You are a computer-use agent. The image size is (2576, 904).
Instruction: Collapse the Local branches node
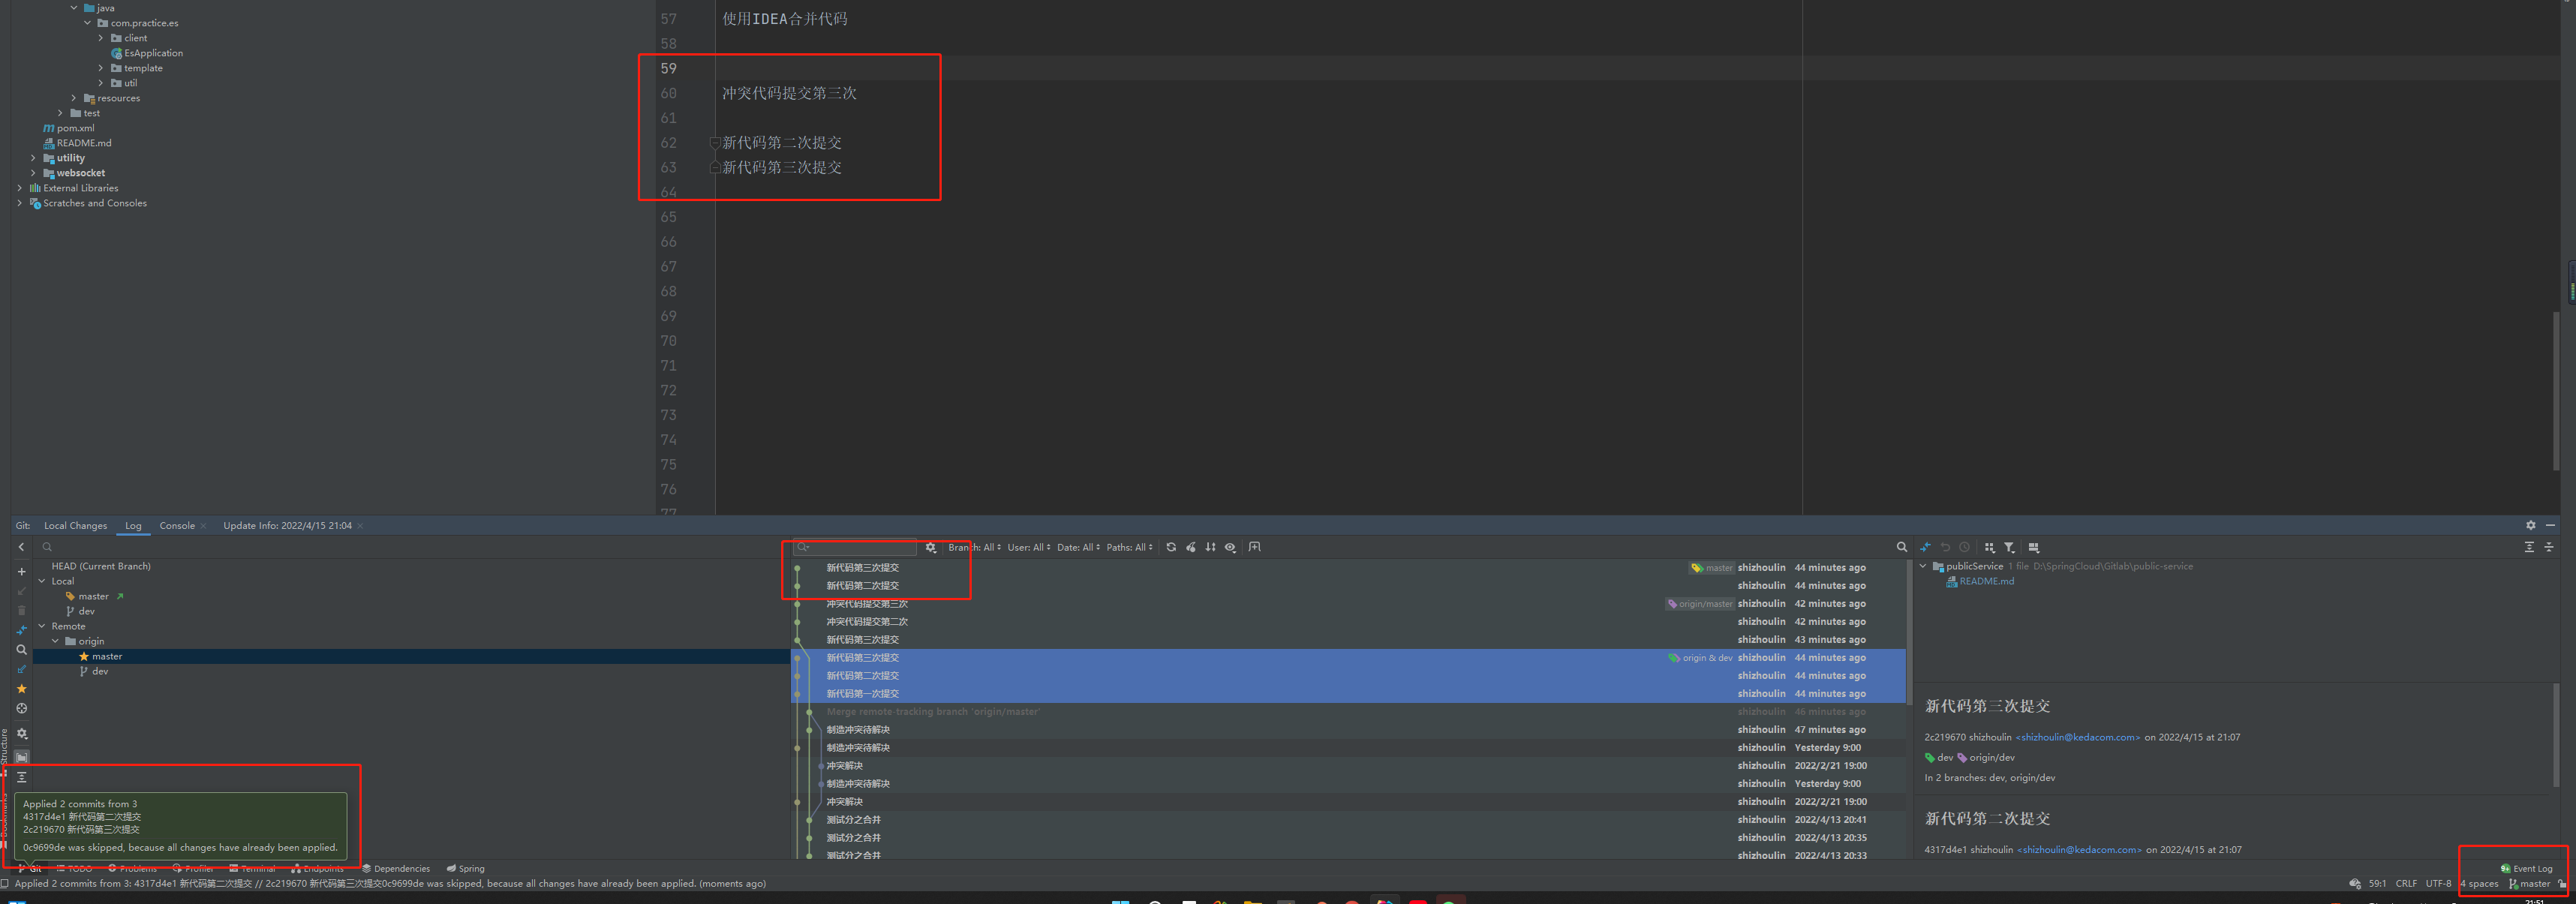click(x=42, y=581)
